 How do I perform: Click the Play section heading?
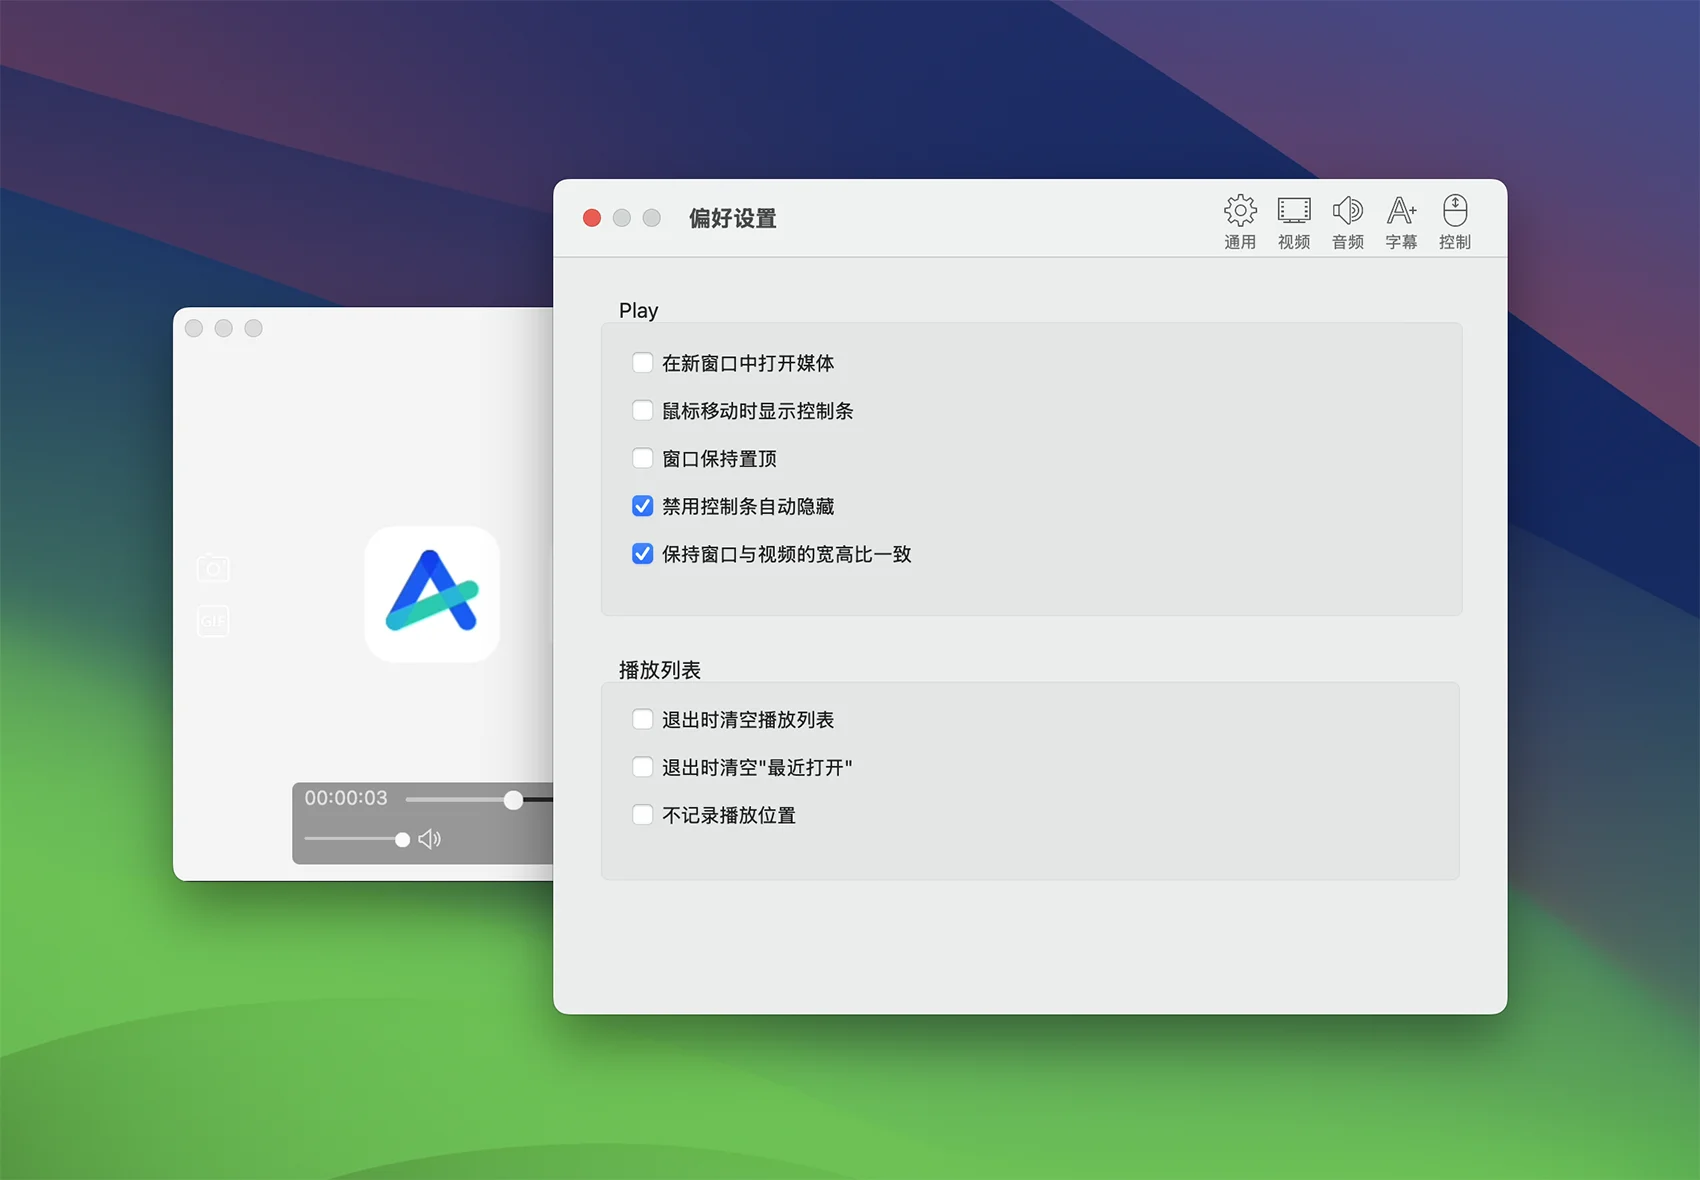pos(638,310)
